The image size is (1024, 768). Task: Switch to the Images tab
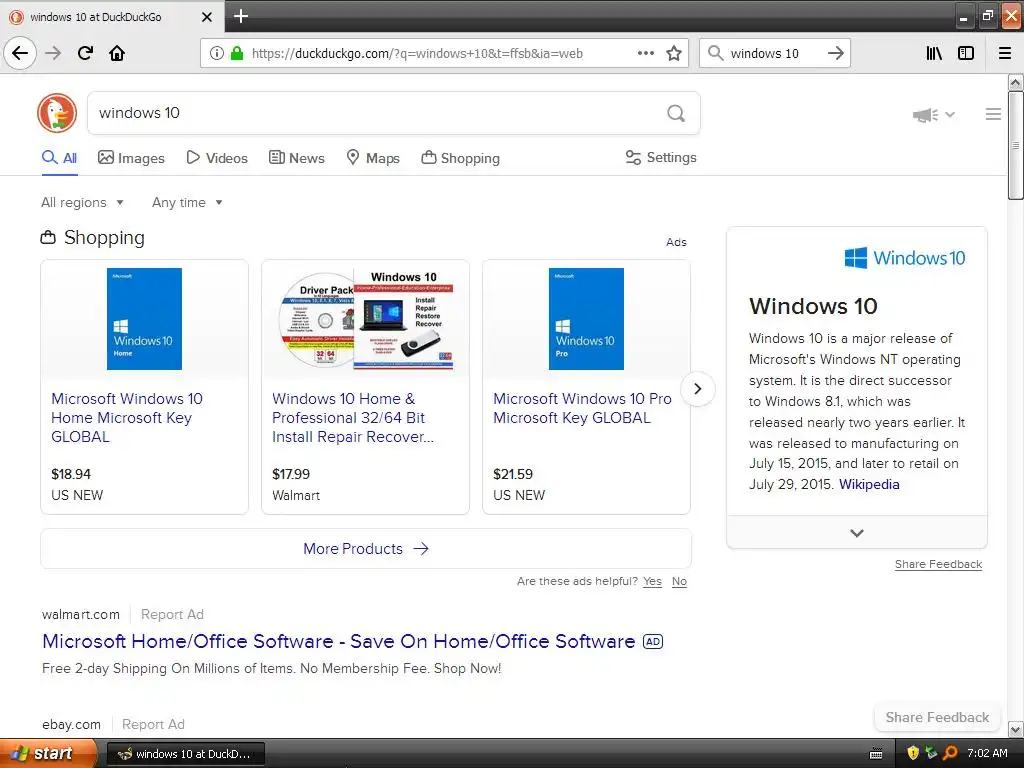click(x=131, y=158)
